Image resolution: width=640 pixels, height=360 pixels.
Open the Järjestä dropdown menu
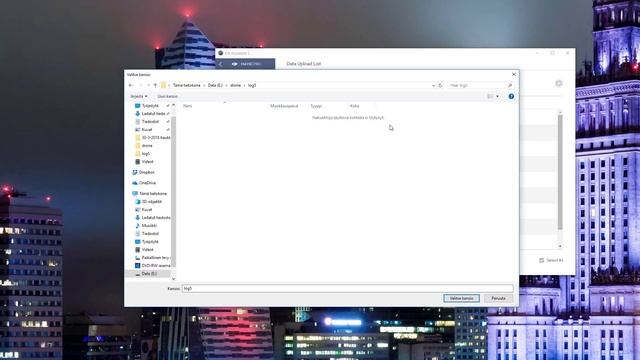[139, 96]
